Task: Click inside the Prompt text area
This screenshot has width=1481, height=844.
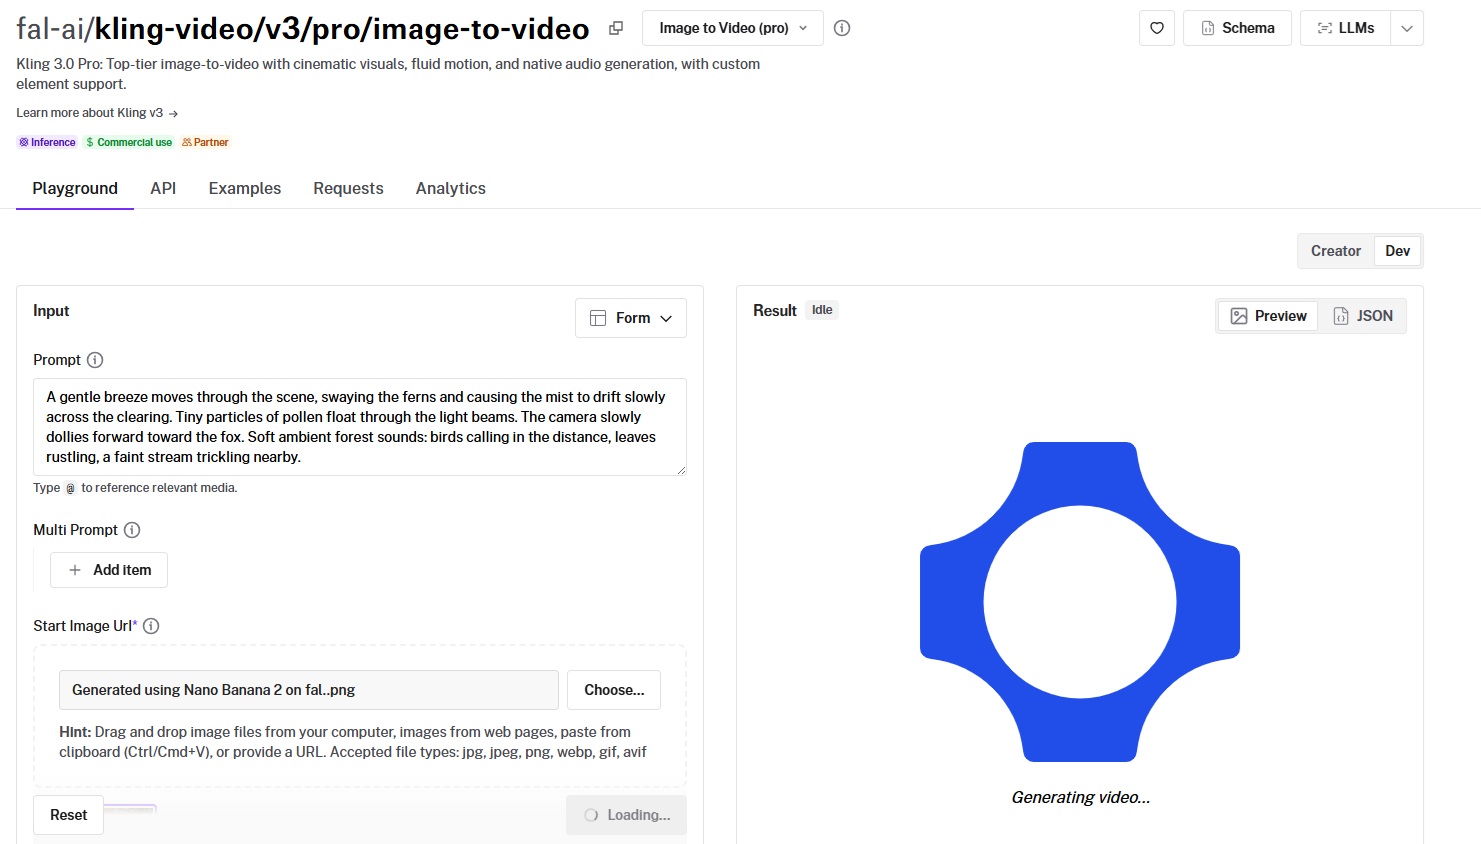Action: point(359,427)
